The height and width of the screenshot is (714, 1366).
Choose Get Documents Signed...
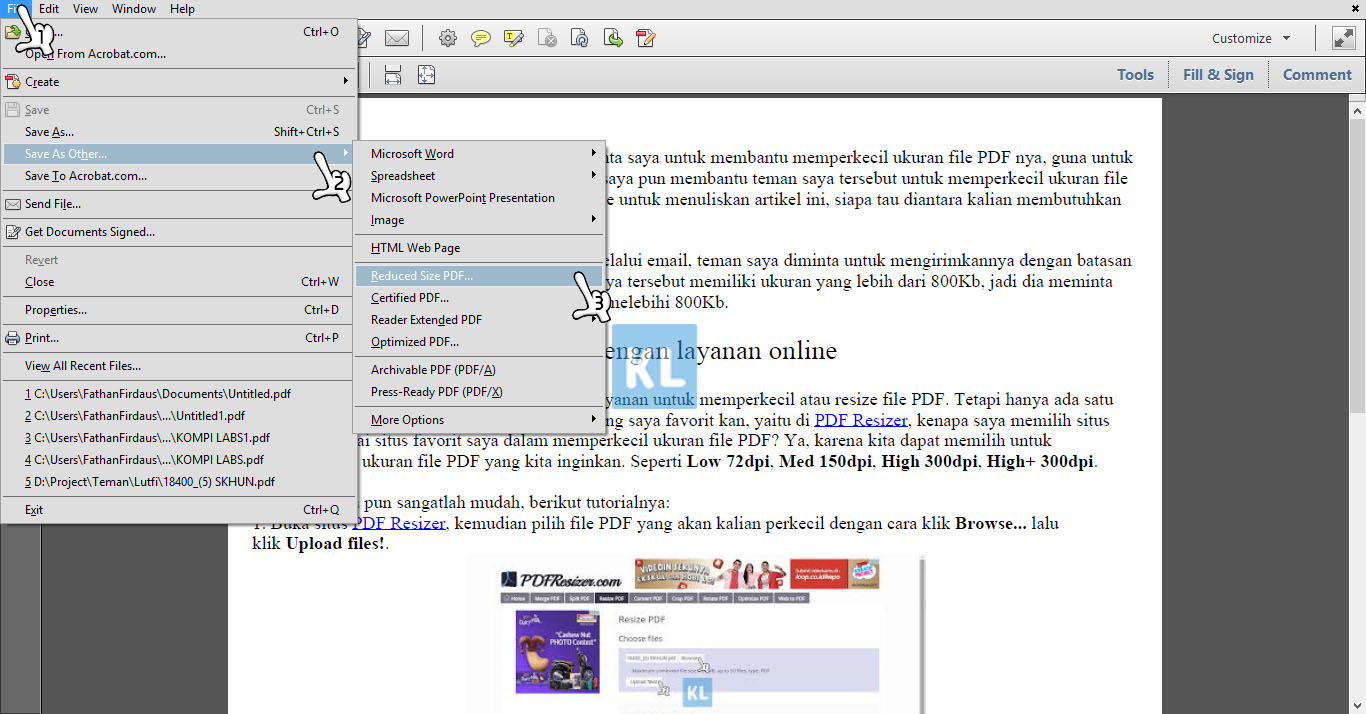tap(179, 232)
